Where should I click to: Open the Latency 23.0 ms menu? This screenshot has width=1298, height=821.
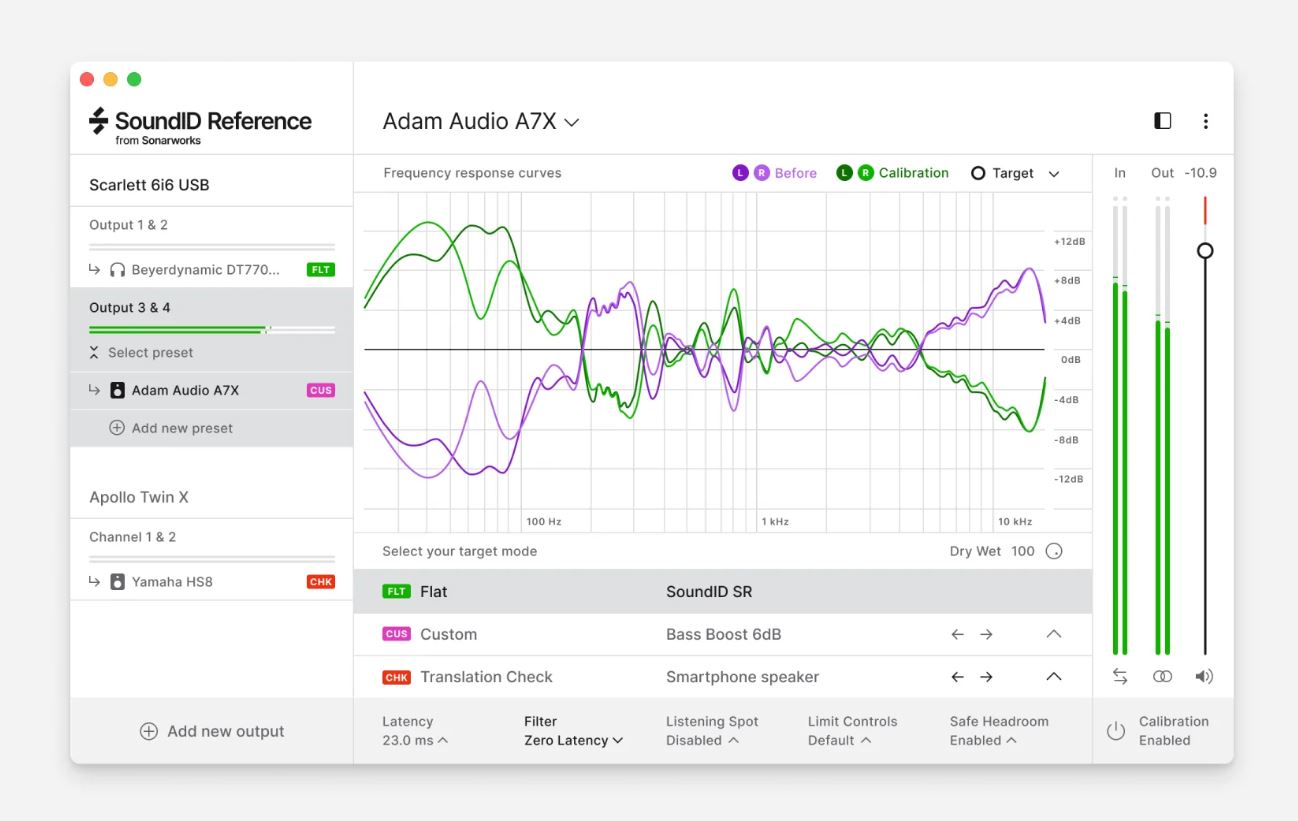(415, 731)
